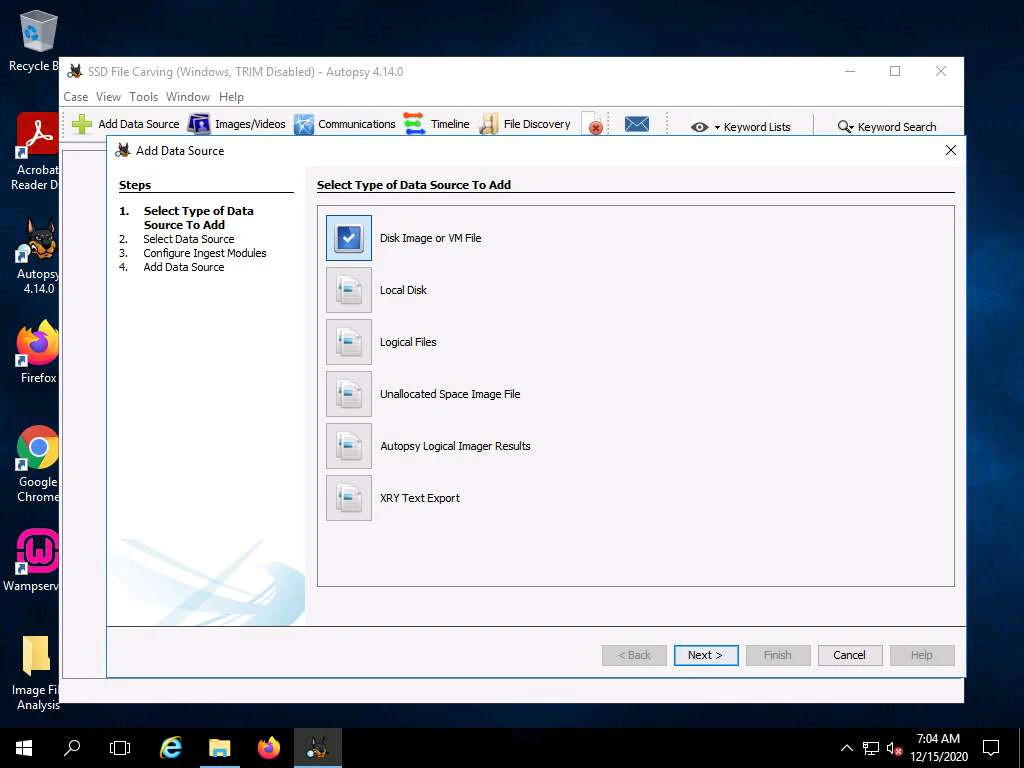Click the Cancel button

click(x=850, y=655)
